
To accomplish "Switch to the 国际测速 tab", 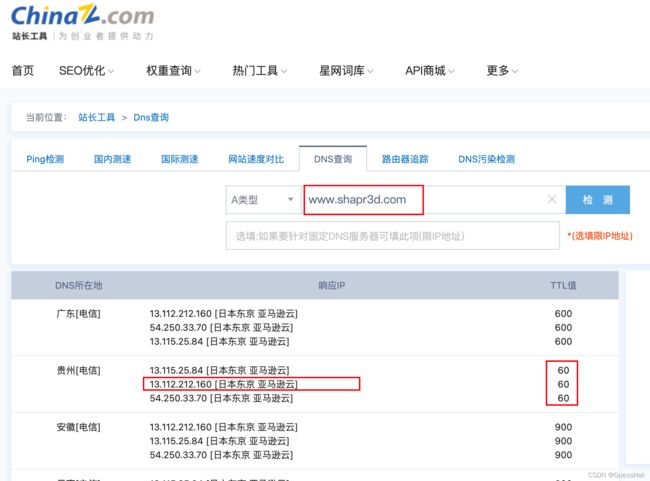I will pos(179,159).
